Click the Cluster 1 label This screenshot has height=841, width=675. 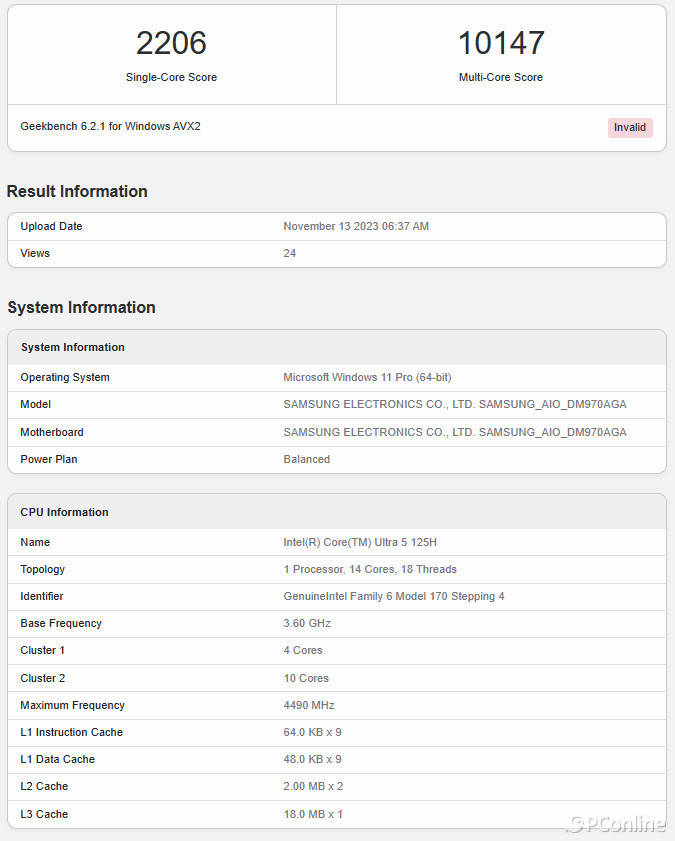42,650
